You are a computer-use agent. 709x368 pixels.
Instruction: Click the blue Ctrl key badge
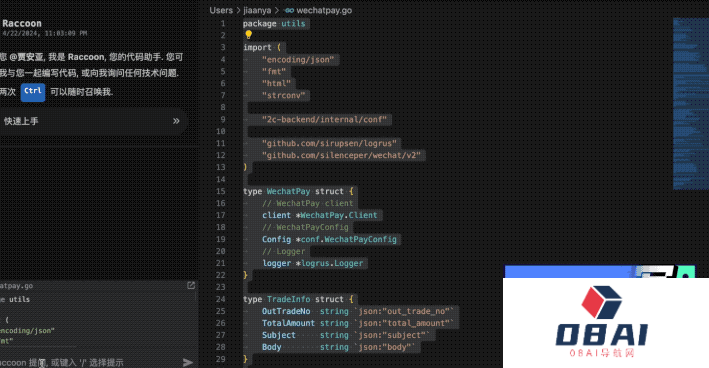33,92
